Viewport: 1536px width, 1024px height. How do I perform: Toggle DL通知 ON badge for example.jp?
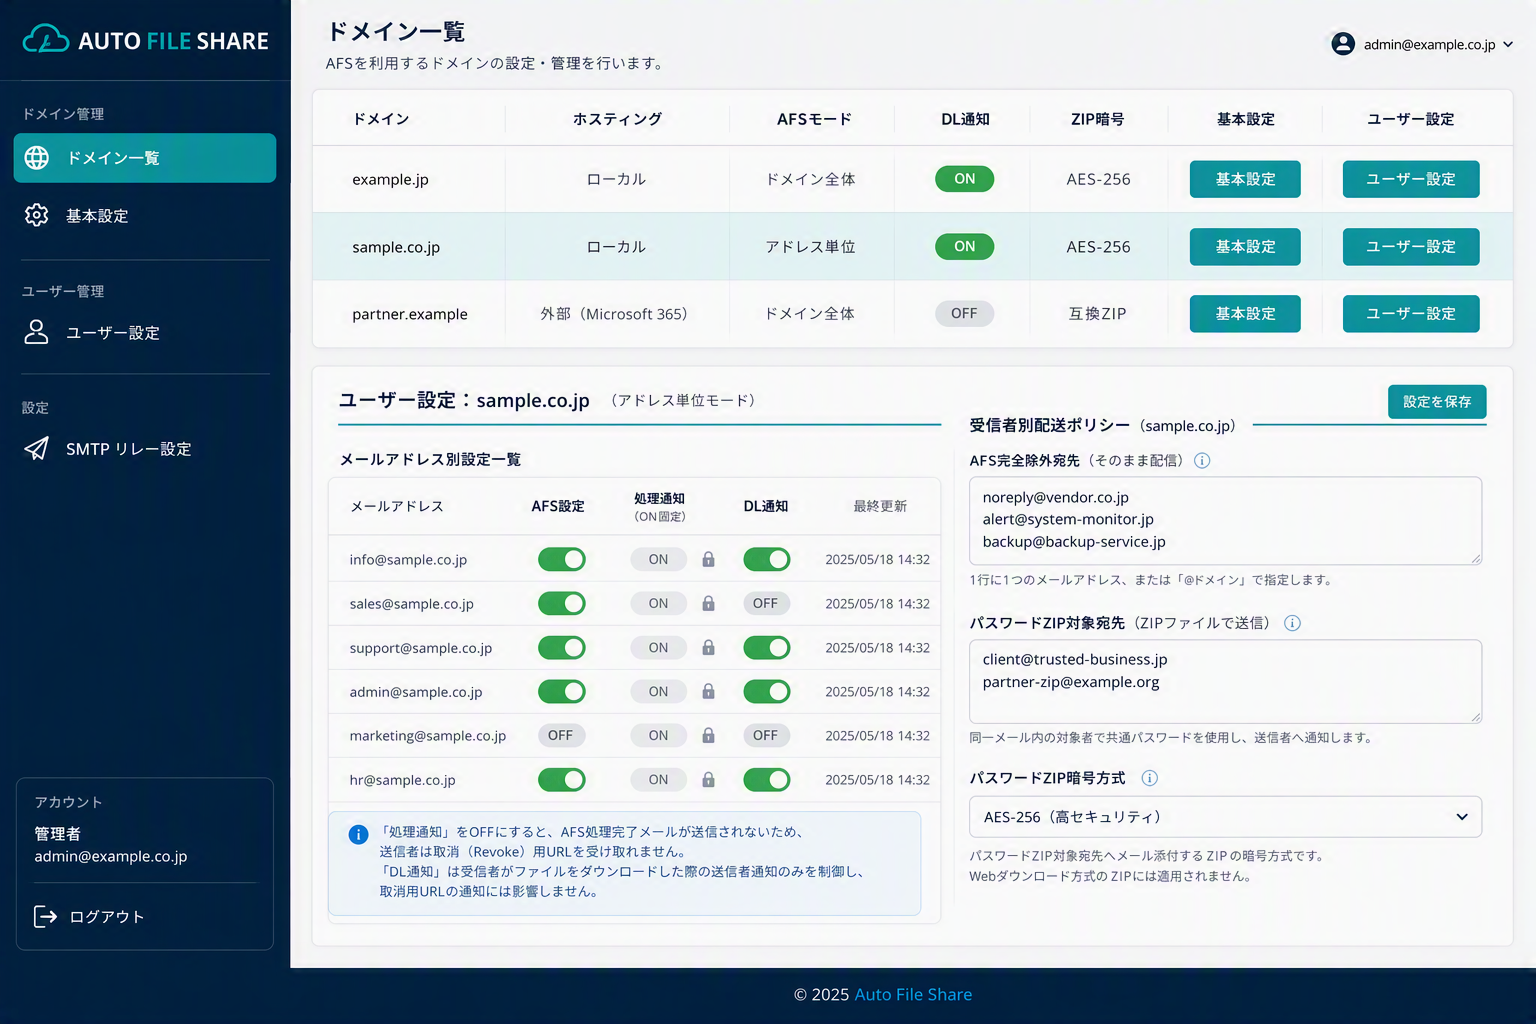tap(964, 179)
